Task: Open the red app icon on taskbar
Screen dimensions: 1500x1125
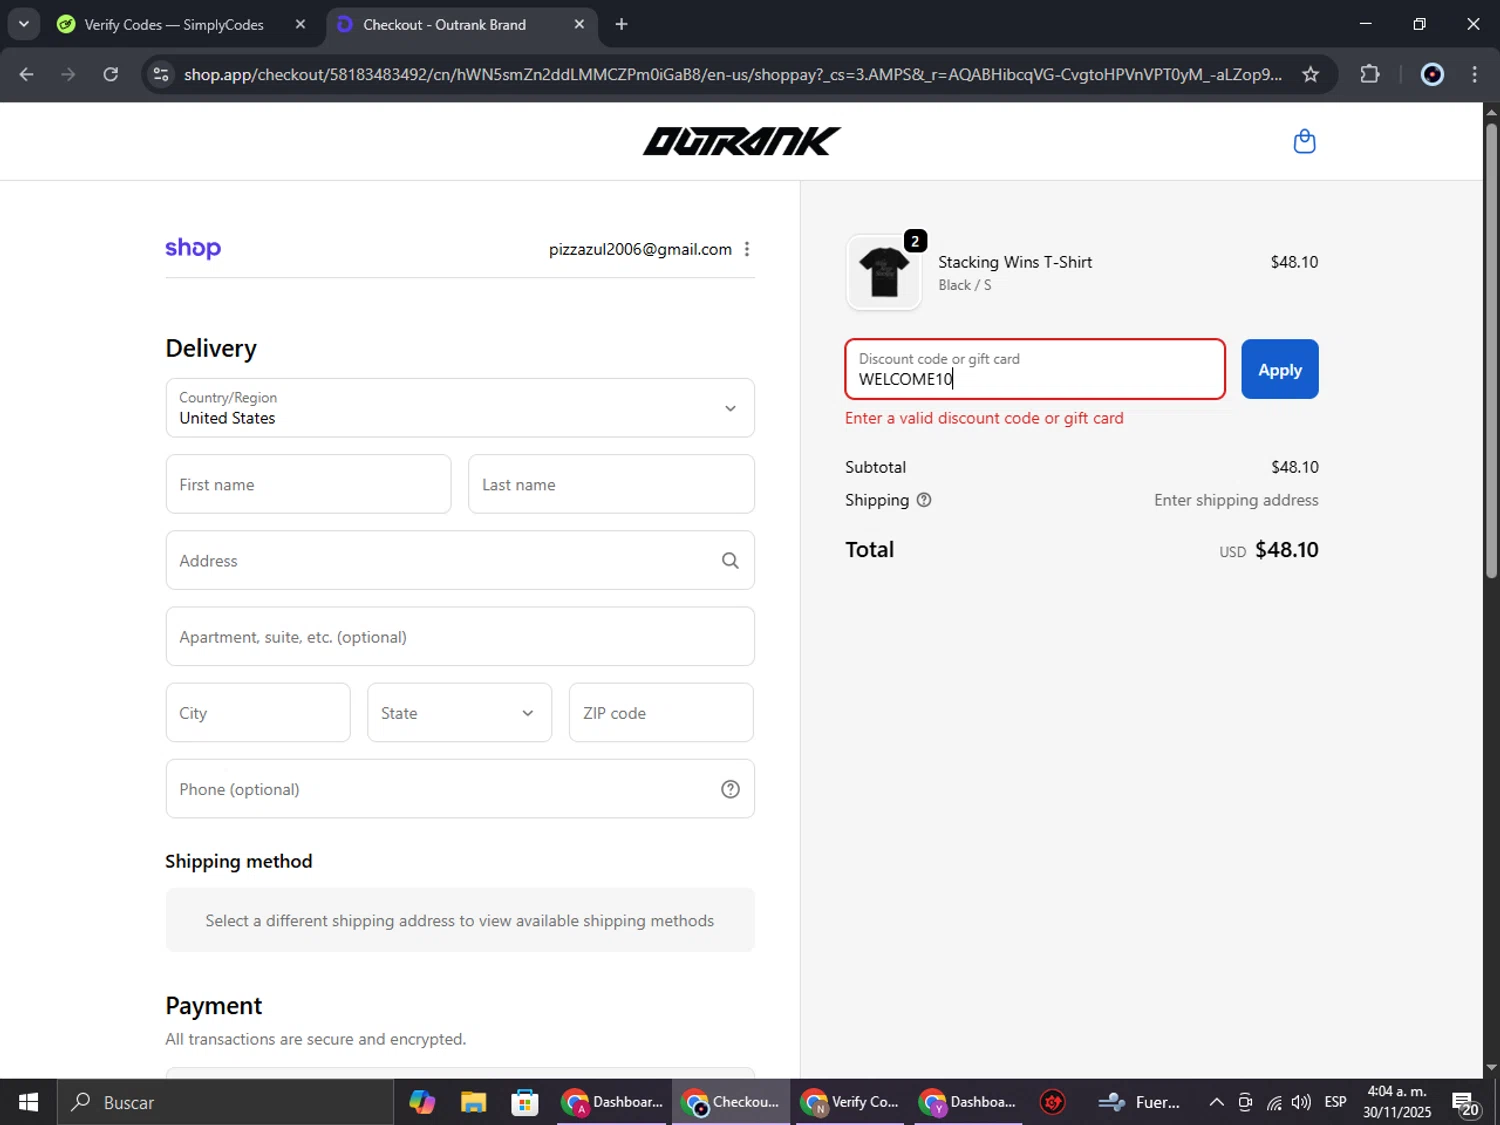Action: point(1052,1102)
